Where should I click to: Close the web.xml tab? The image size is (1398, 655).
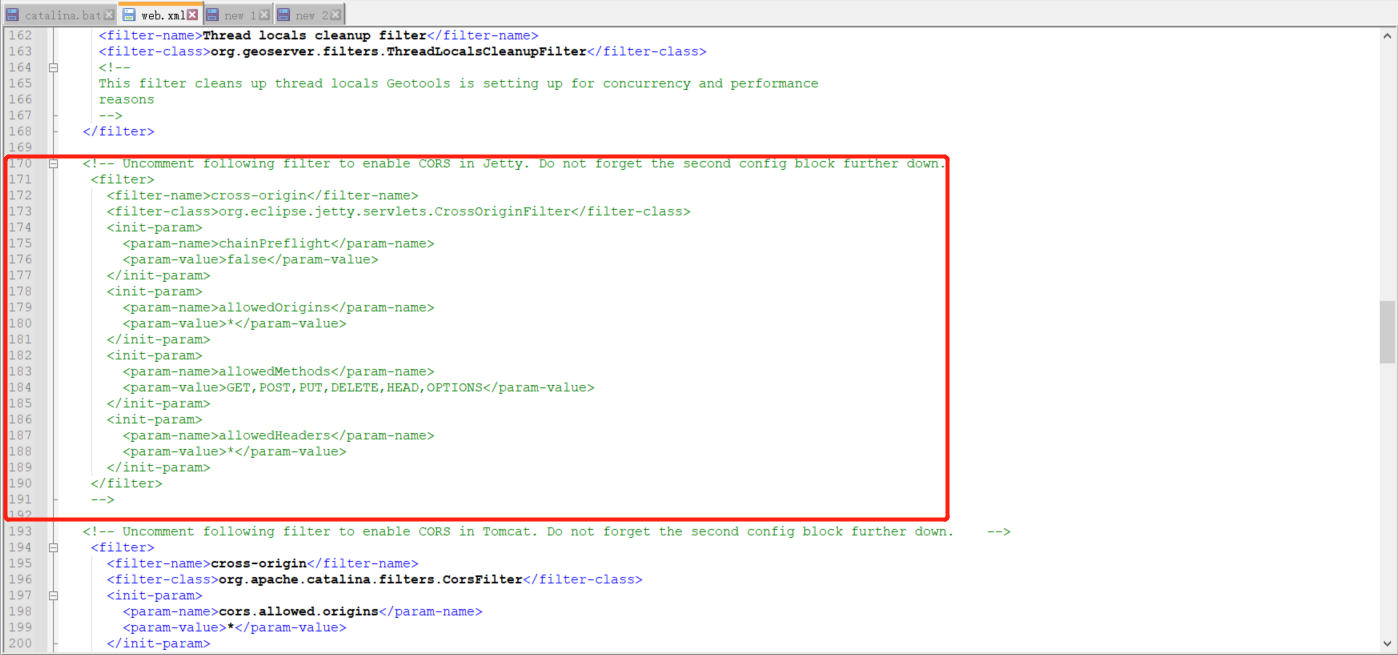point(192,15)
